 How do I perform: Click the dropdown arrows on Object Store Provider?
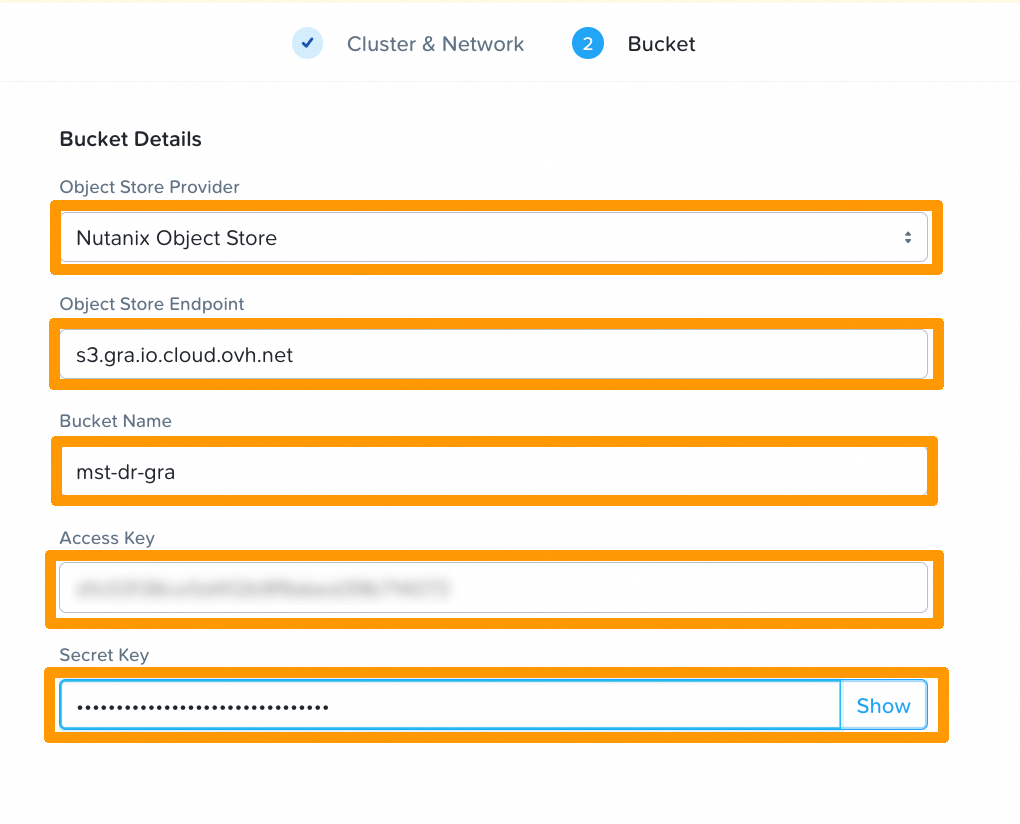908,237
